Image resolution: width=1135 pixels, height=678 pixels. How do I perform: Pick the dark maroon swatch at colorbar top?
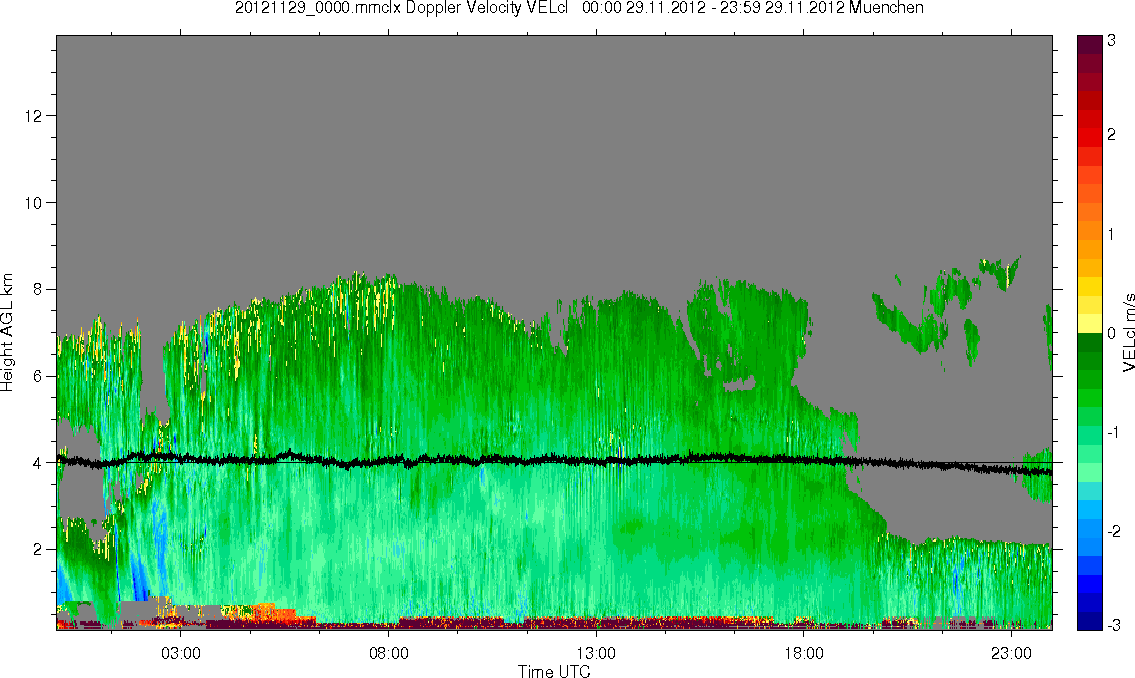coord(1090,44)
